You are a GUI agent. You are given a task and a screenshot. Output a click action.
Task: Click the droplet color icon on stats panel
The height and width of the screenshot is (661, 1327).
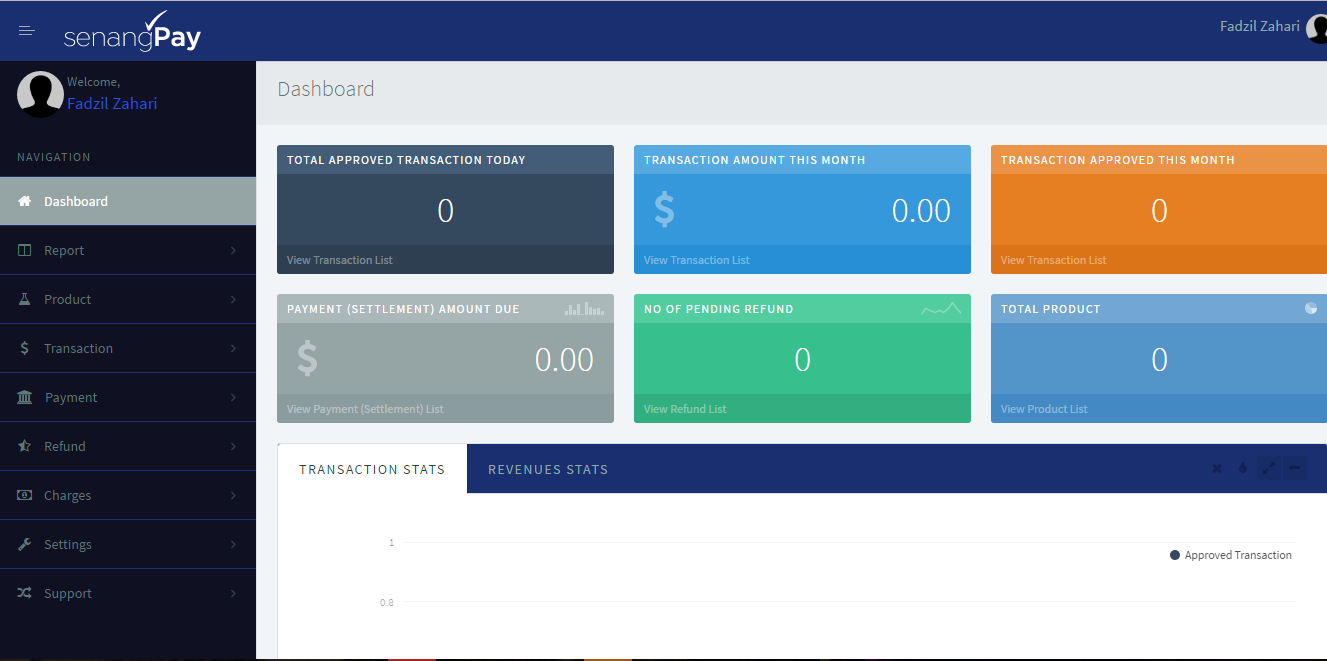(1243, 468)
